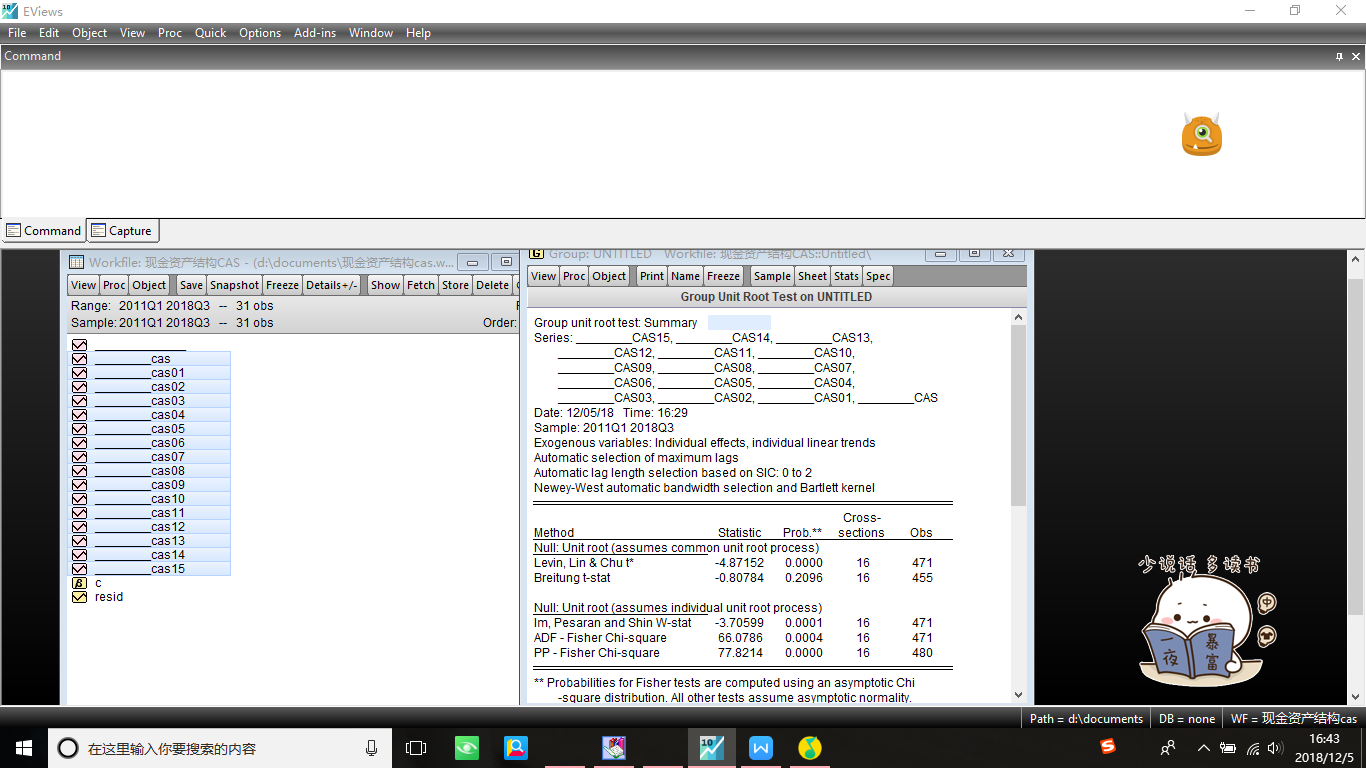Viewport: 1366px width, 768px height.
Task: Open the Help menu
Action: point(418,33)
